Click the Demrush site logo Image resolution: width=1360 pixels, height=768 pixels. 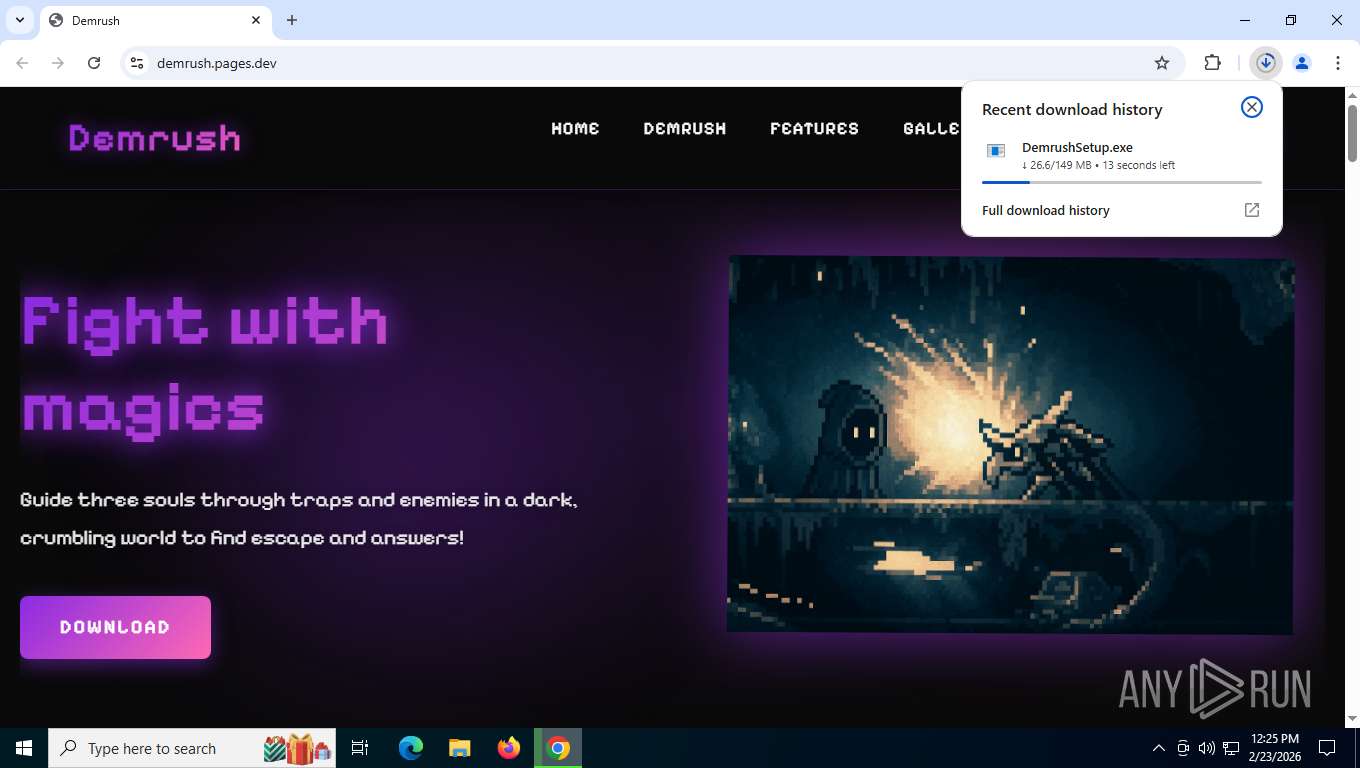[155, 137]
